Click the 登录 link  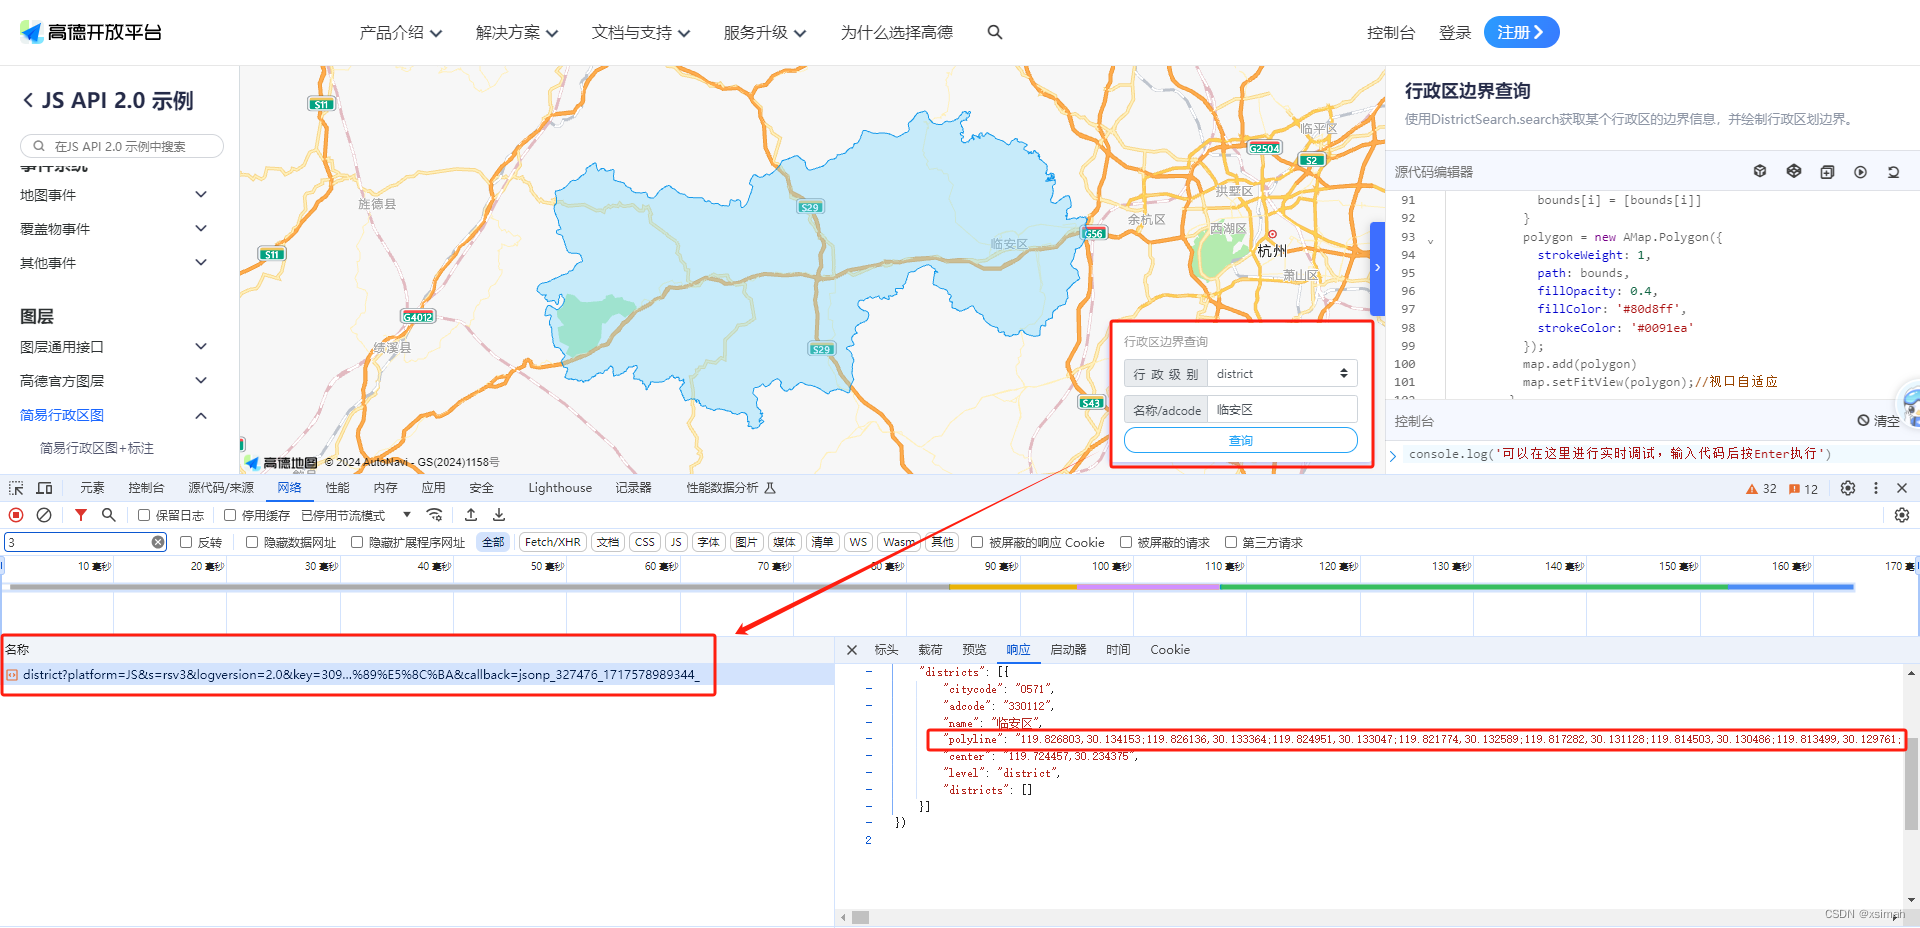1455,33
